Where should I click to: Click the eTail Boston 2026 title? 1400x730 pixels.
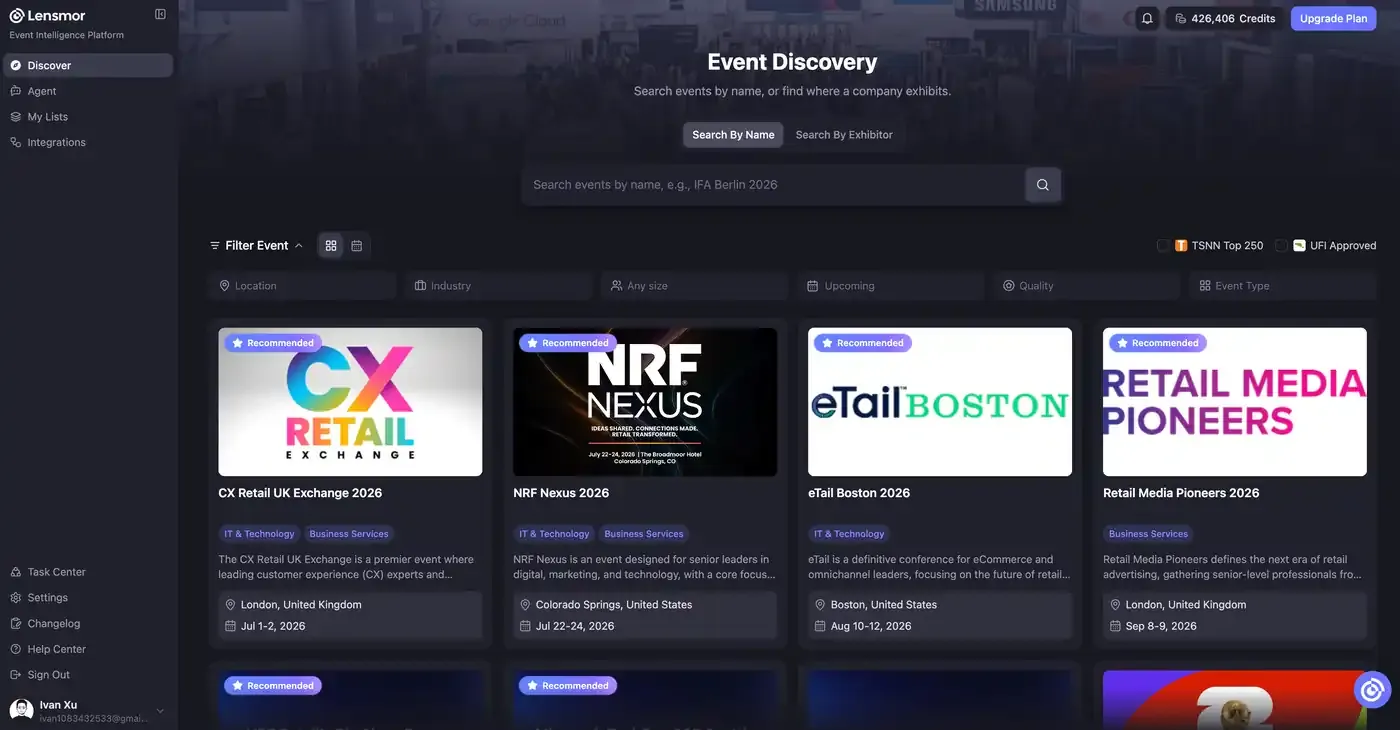[x=859, y=493]
